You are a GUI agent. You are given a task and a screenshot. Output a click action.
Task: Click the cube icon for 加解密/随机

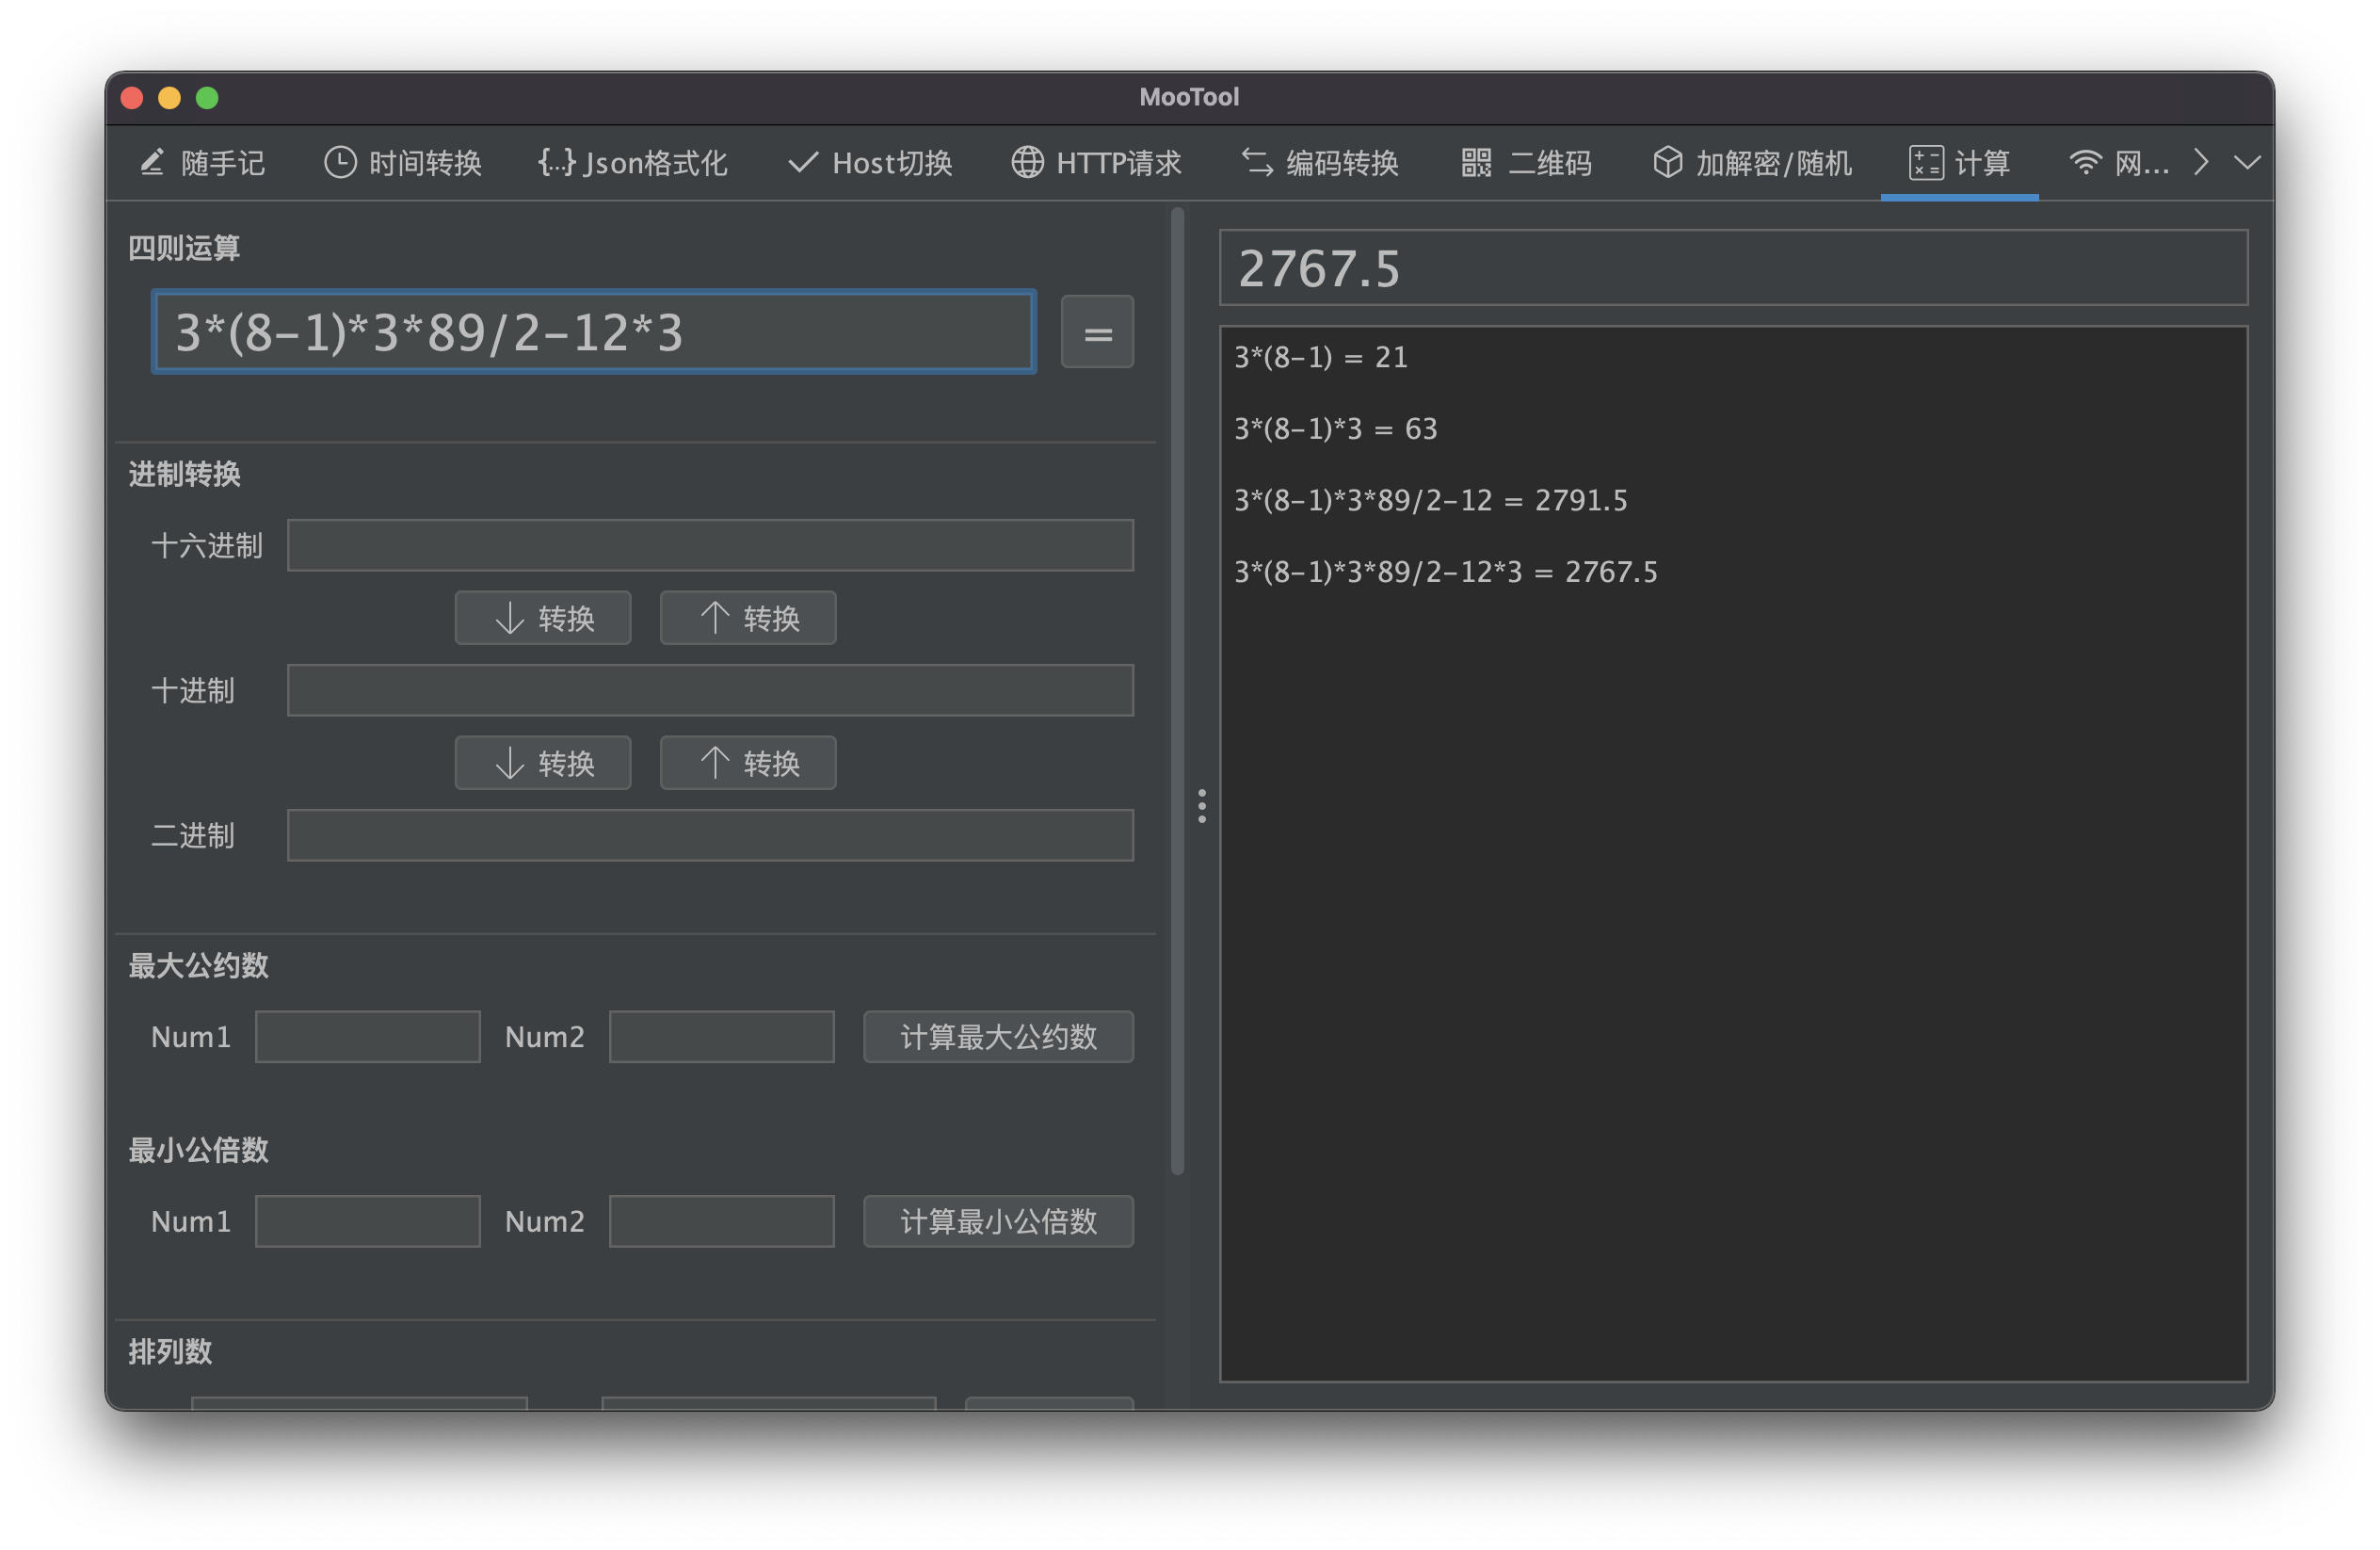click(x=1667, y=162)
